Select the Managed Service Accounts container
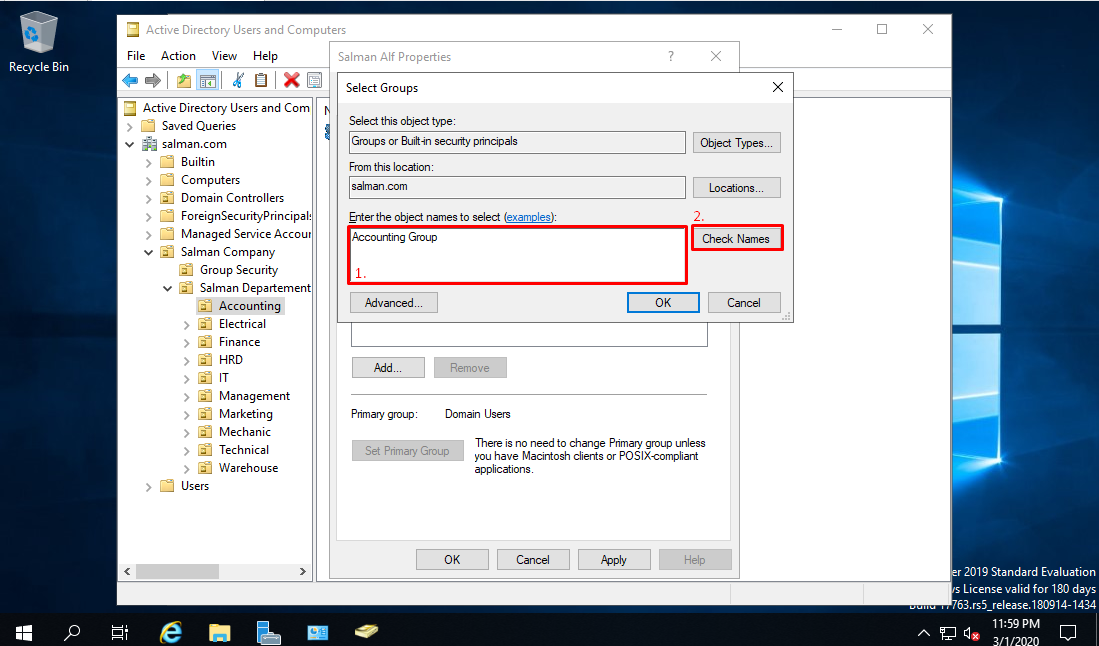 point(236,234)
